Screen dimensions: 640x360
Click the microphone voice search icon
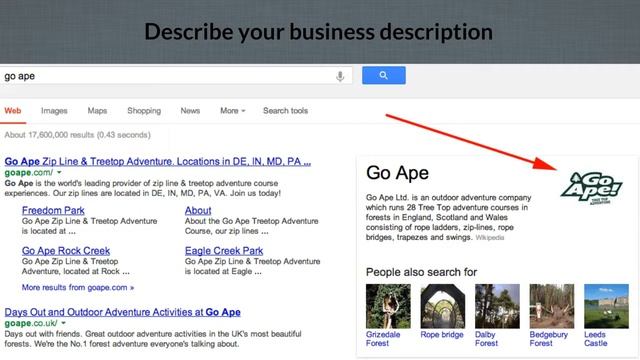[x=340, y=76]
